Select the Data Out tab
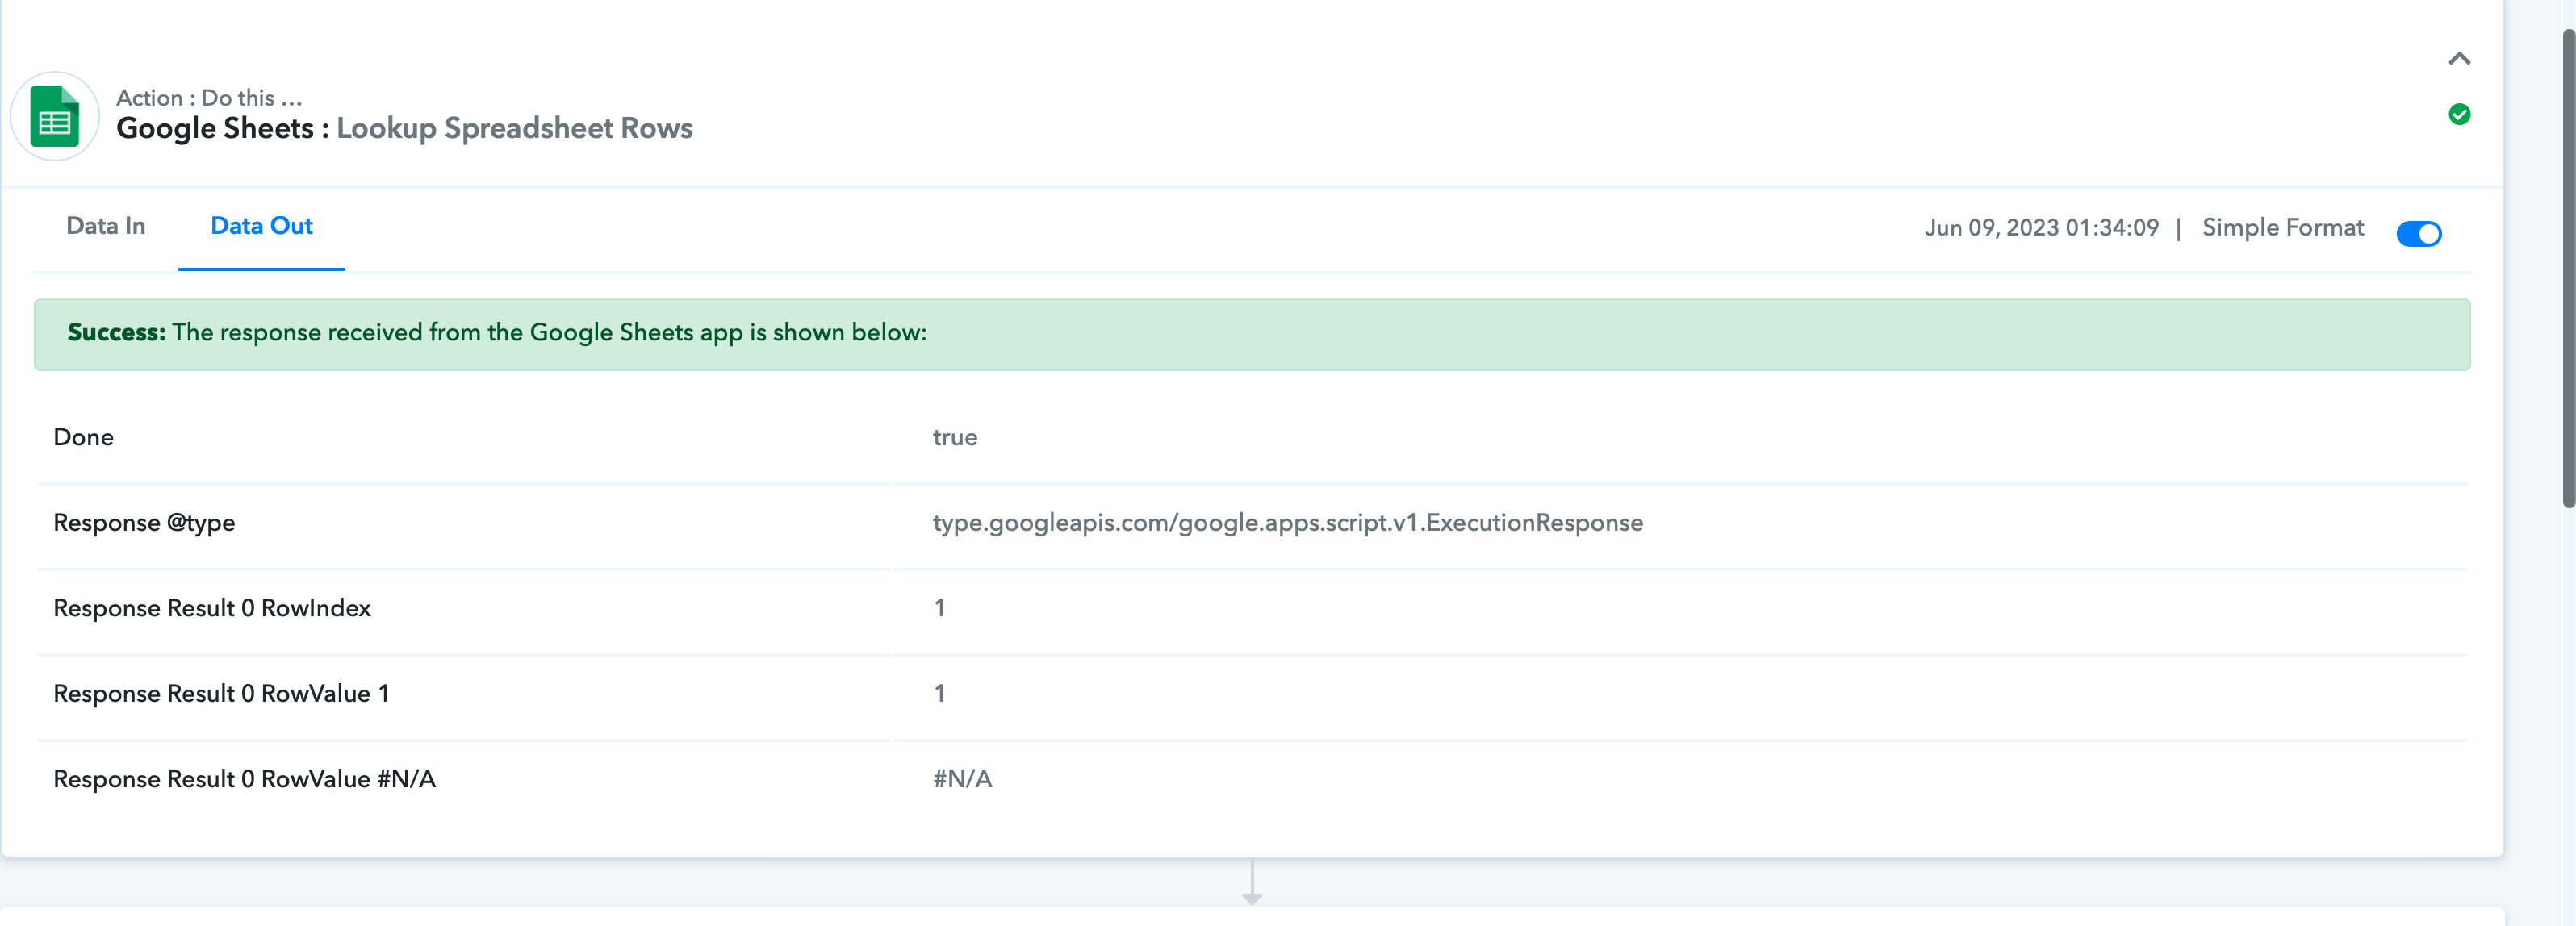The width and height of the screenshot is (2576, 926). click(262, 226)
